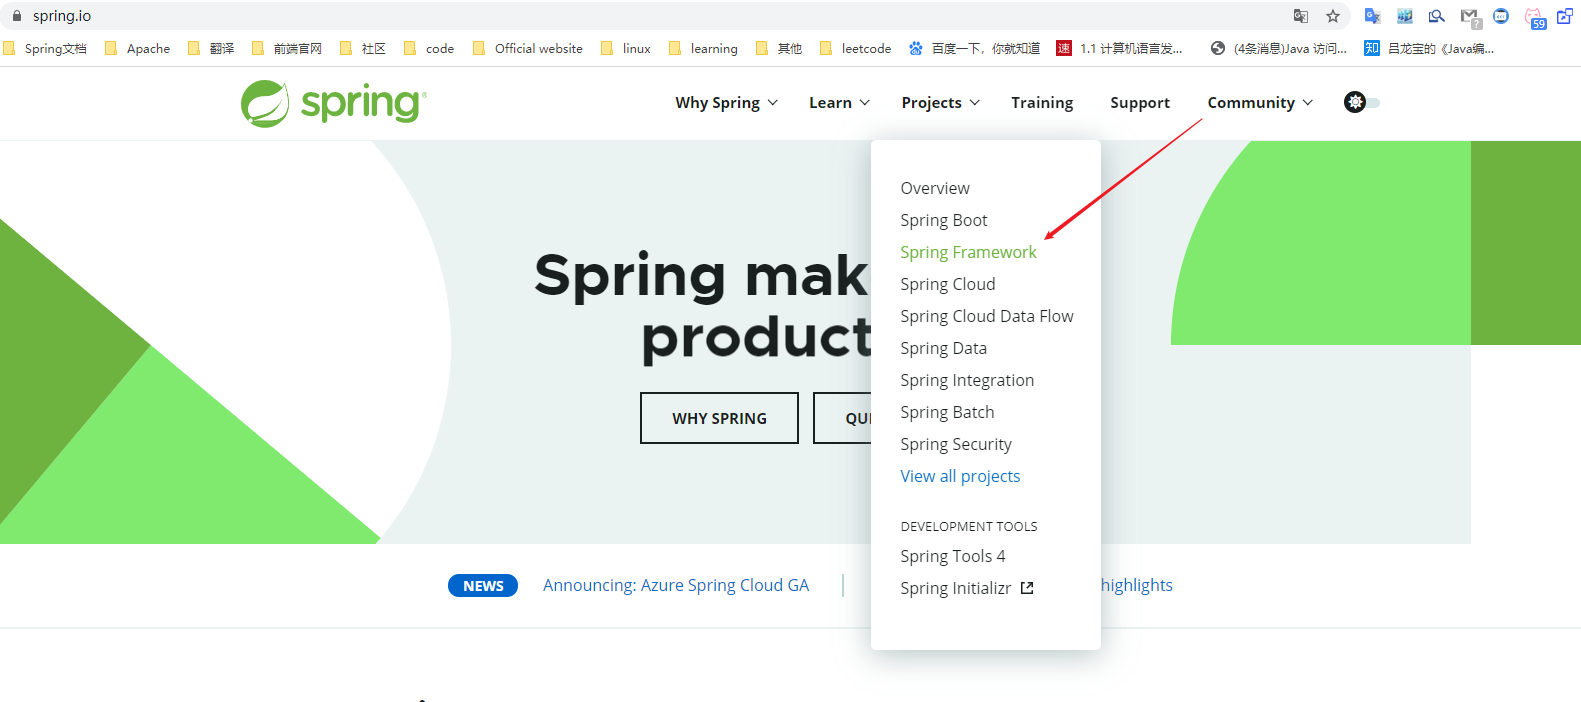The width and height of the screenshot is (1581, 702).
Task: Open the learning bookmark folder
Action: coord(703,48)
